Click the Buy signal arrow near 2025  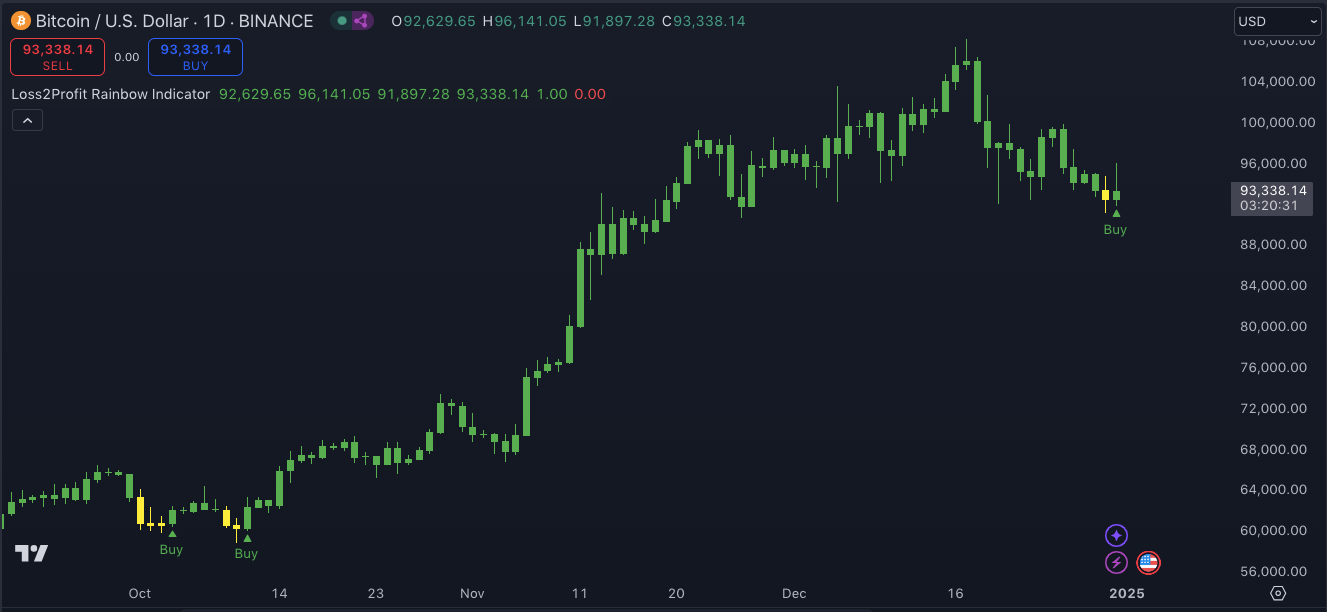point(1116,213)
